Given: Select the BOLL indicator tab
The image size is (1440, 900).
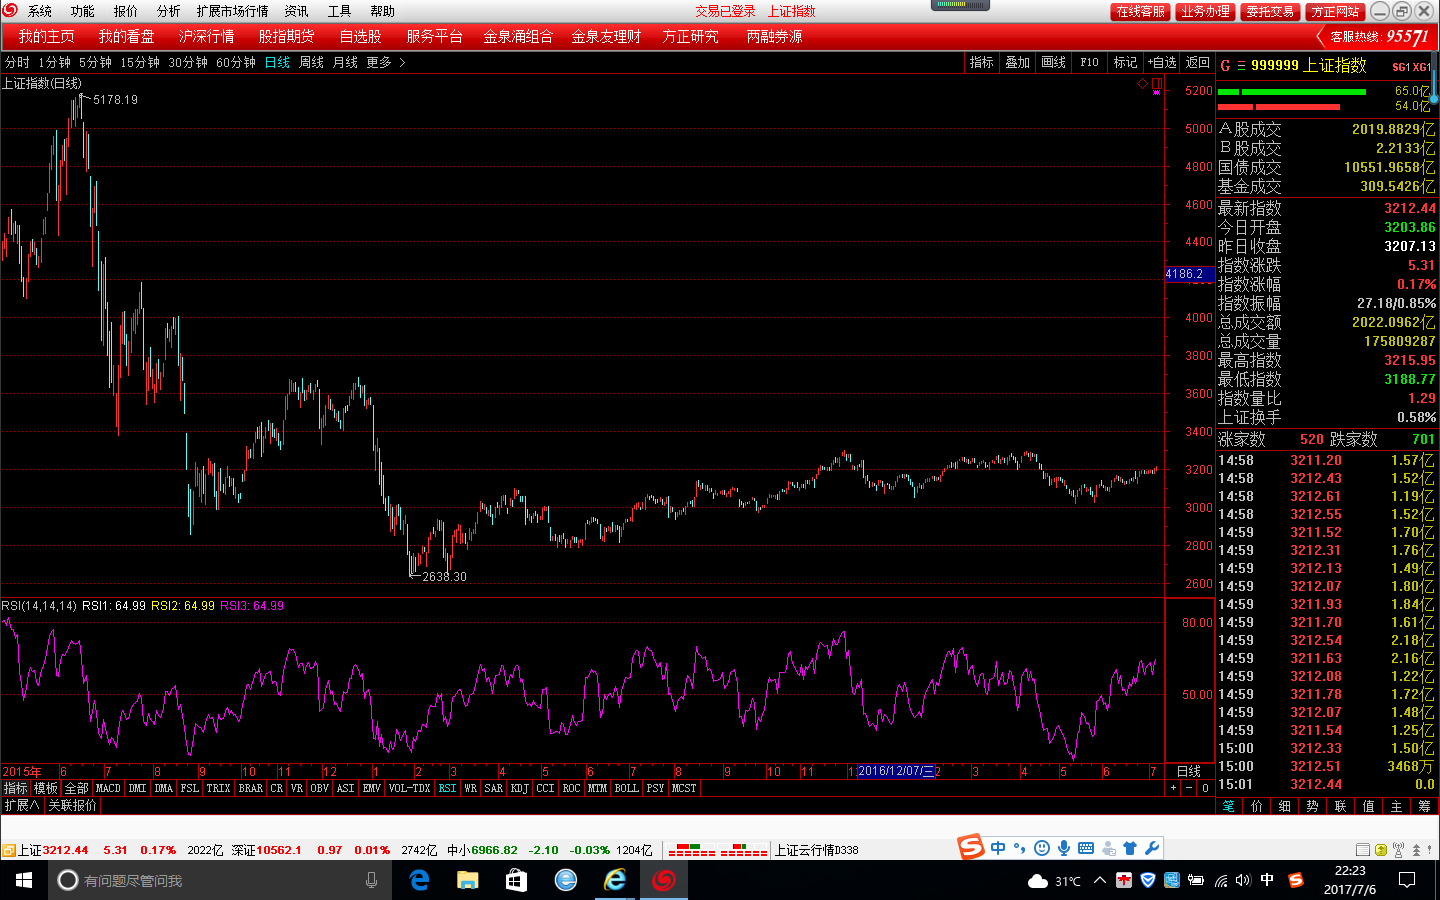Looking at the screenshot, I should tap(626, 788).
